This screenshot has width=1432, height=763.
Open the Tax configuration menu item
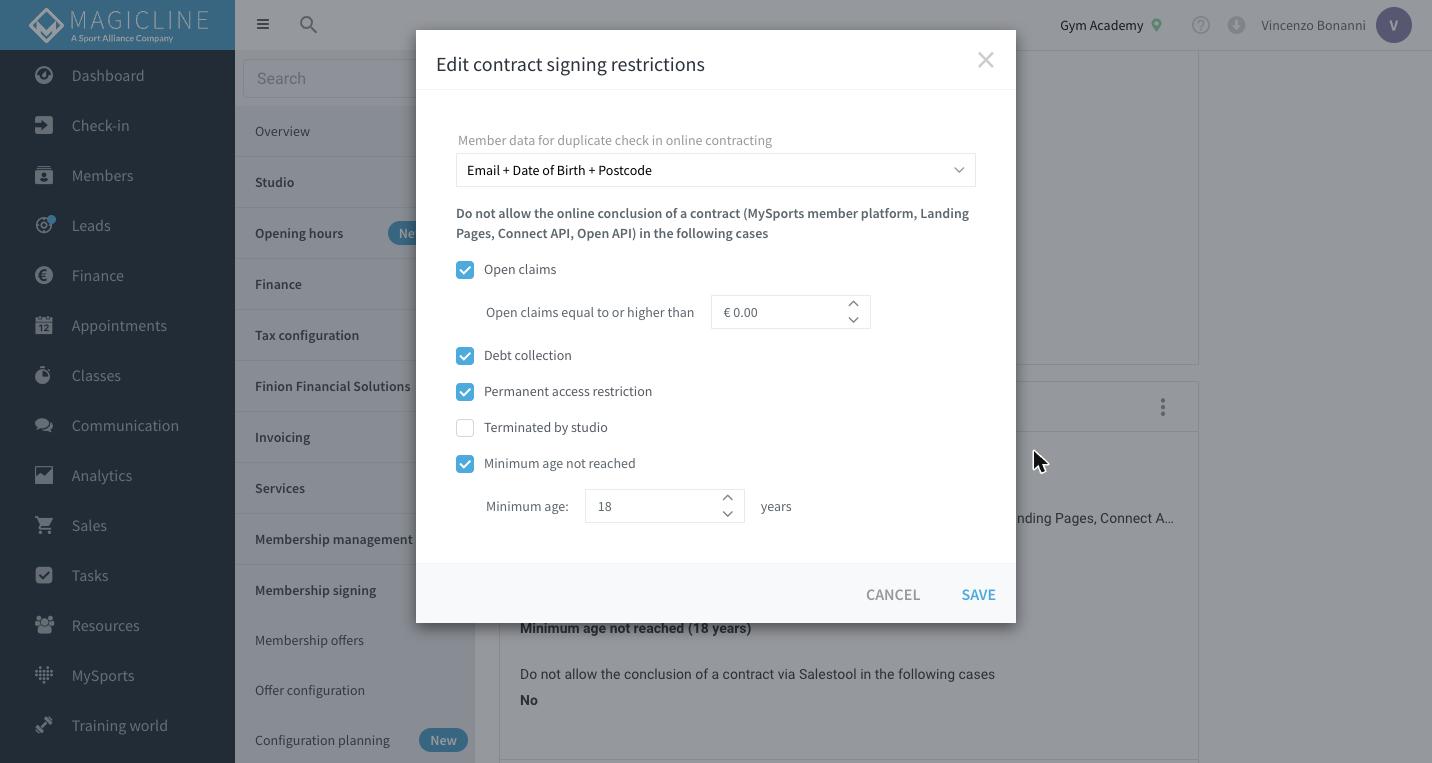point(307,335)
